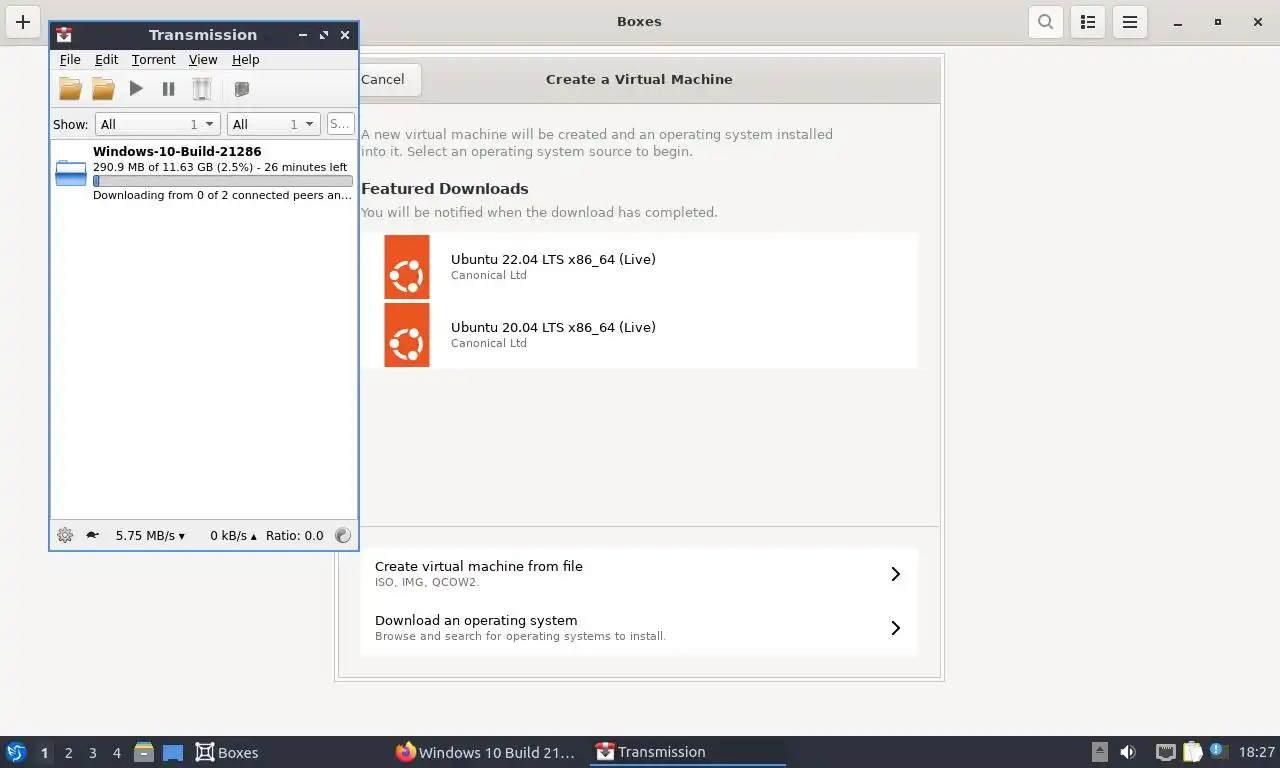Open Transmission options gear in status bar
Image resolution: width=1280 pixels, height=768 pixels.
(65, 535)
